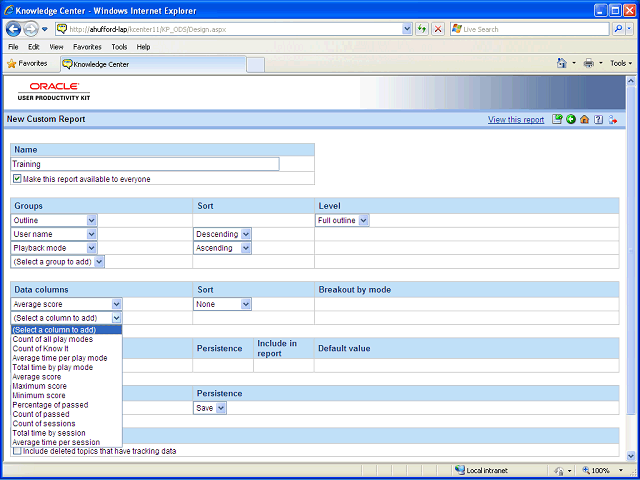640x480 pixels.
Task: Click the Local intranet zone indicator
Action: [481, 470]
